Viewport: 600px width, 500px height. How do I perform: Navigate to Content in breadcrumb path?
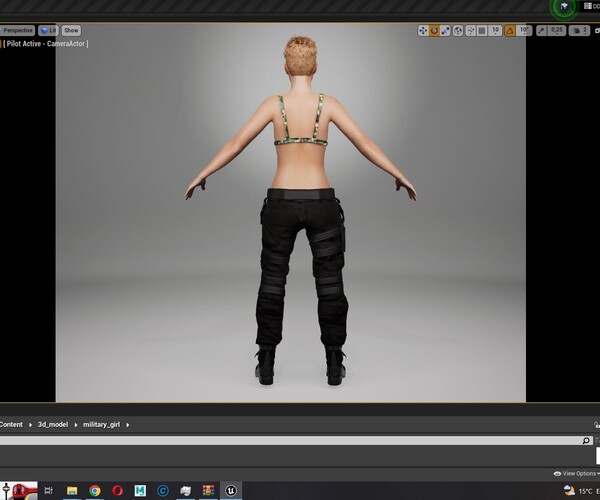(11, 424)
